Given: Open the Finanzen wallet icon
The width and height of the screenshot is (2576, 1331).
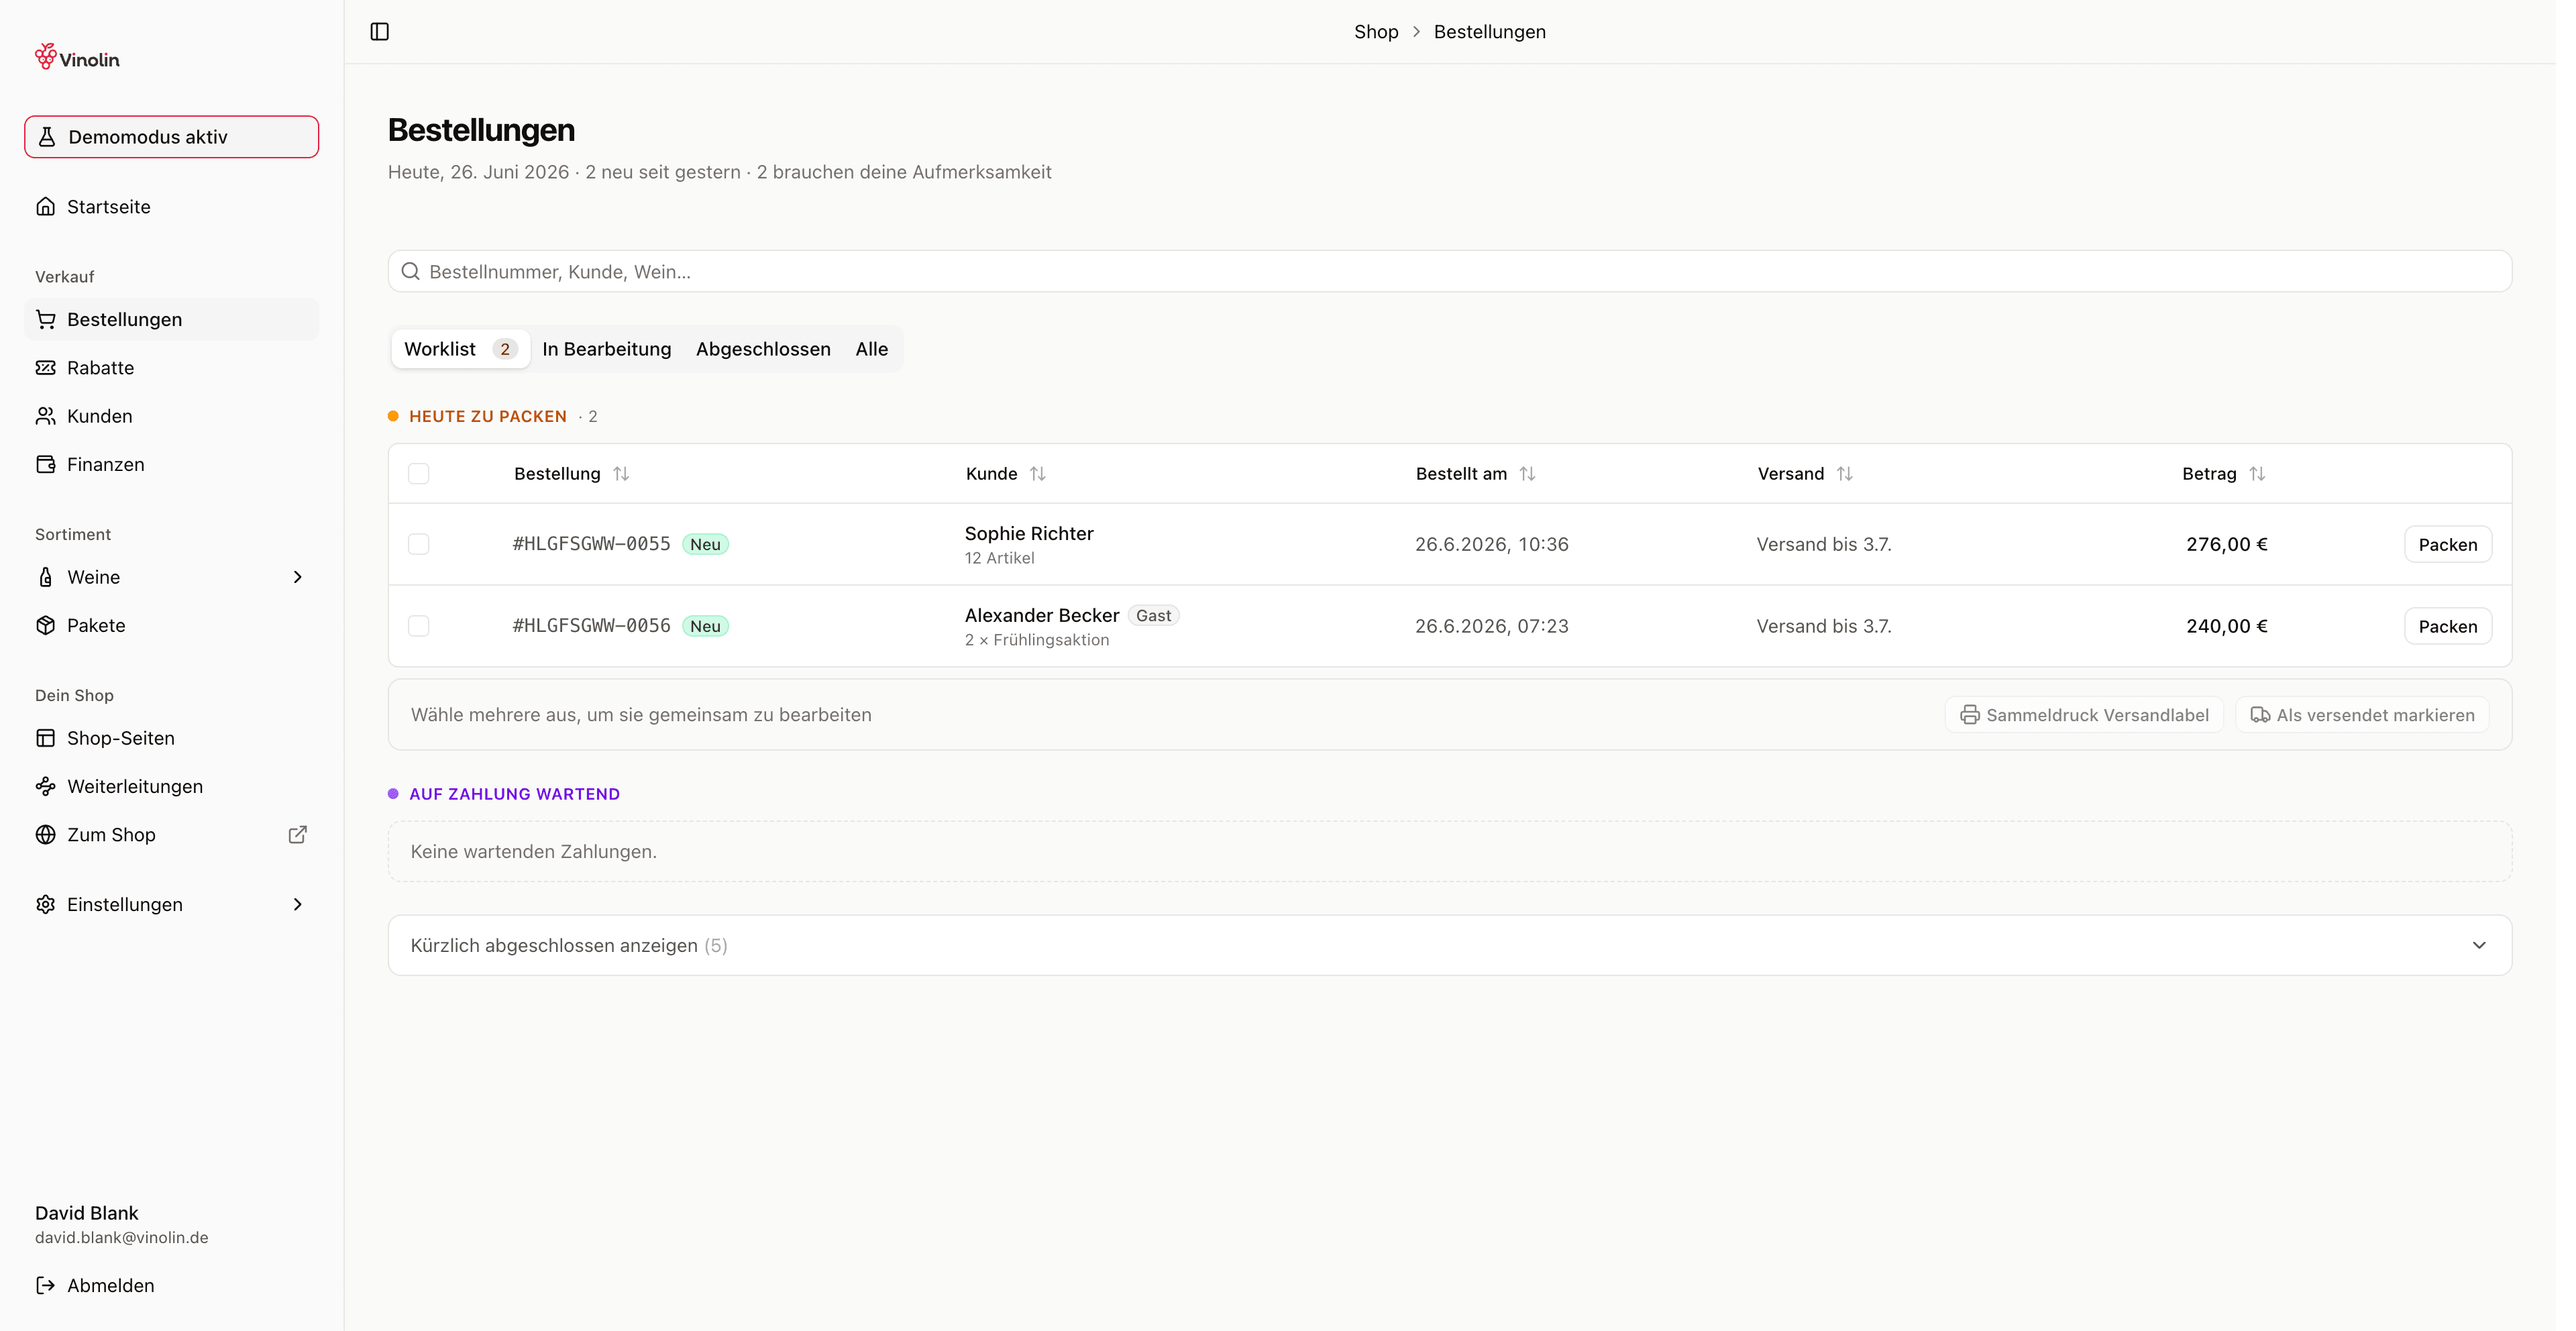Looking at the screenshot, I should pyautogui.click(x=46, y=464).
